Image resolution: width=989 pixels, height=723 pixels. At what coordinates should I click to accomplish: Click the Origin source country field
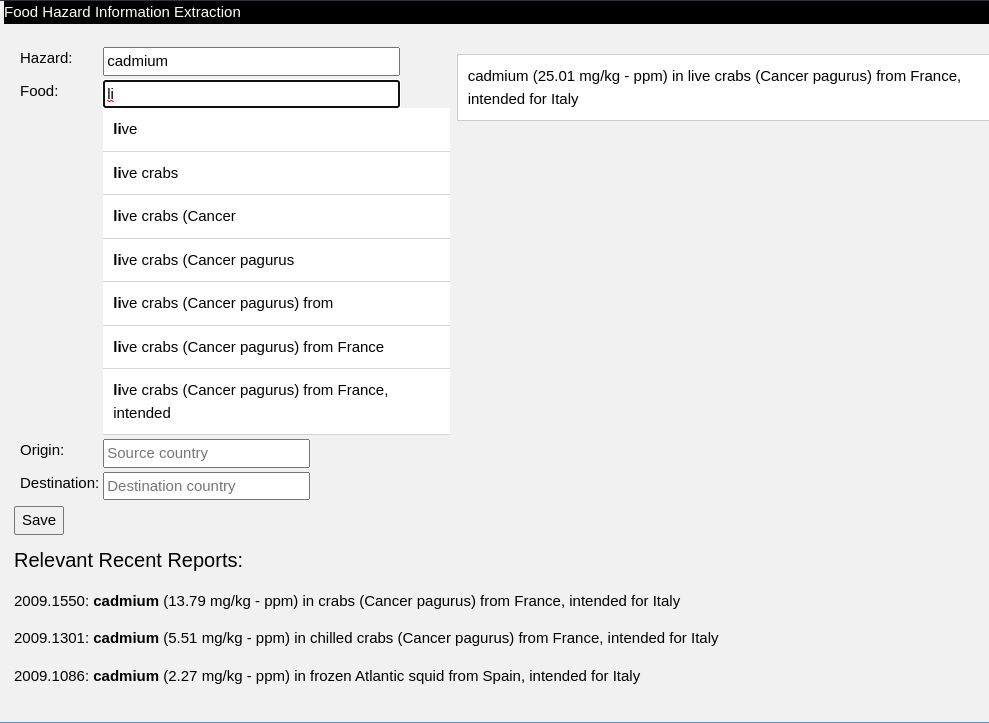(x=206, y=453)
